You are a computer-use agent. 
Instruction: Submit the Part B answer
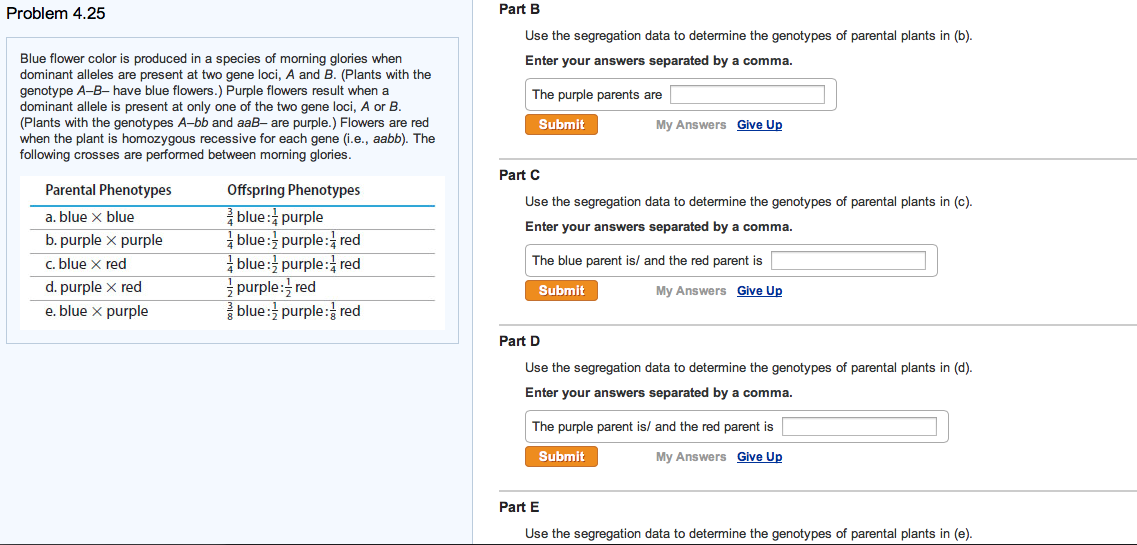pyautogui.click(x=561, y=125)
